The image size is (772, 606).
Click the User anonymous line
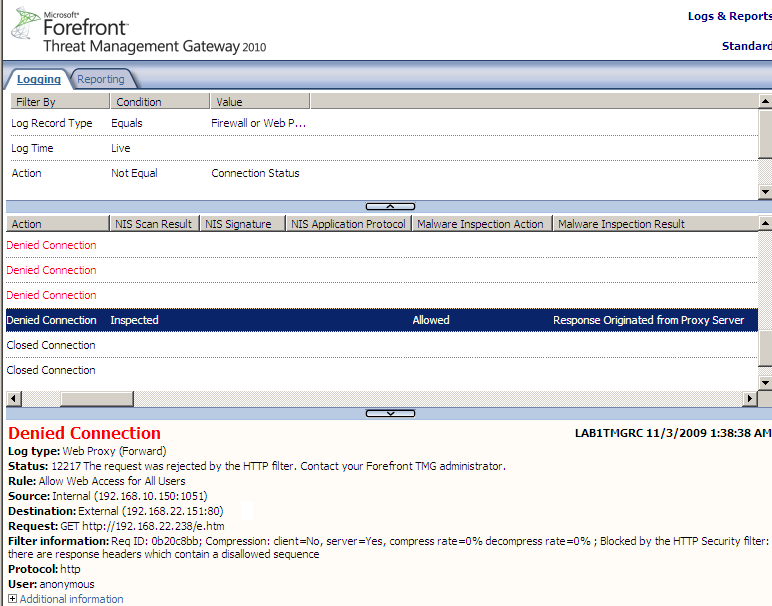click(x=51, y=584)
